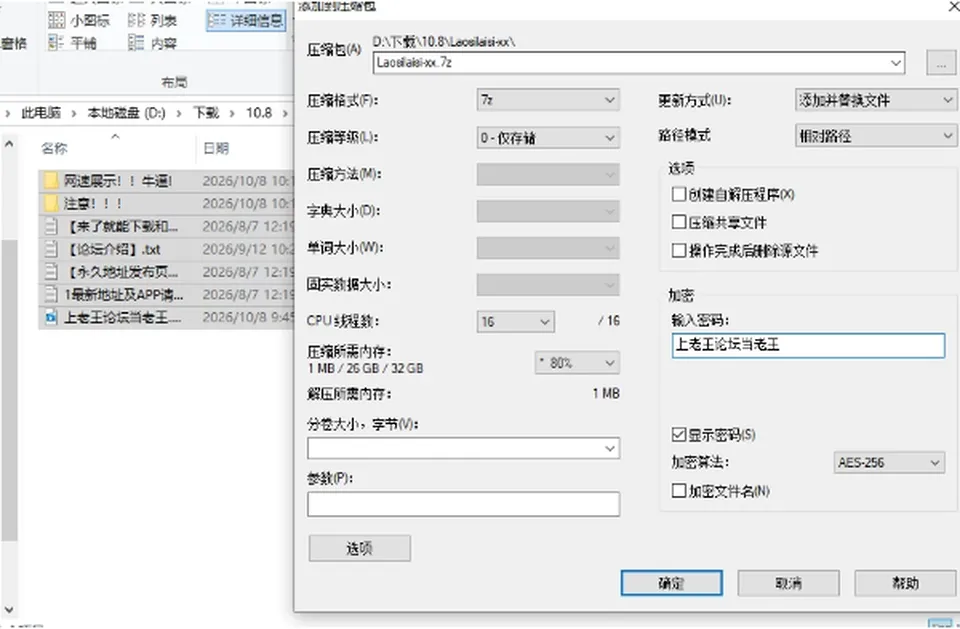Select the 内容 layout icon
960x629 pixels.
click(136, 42)
